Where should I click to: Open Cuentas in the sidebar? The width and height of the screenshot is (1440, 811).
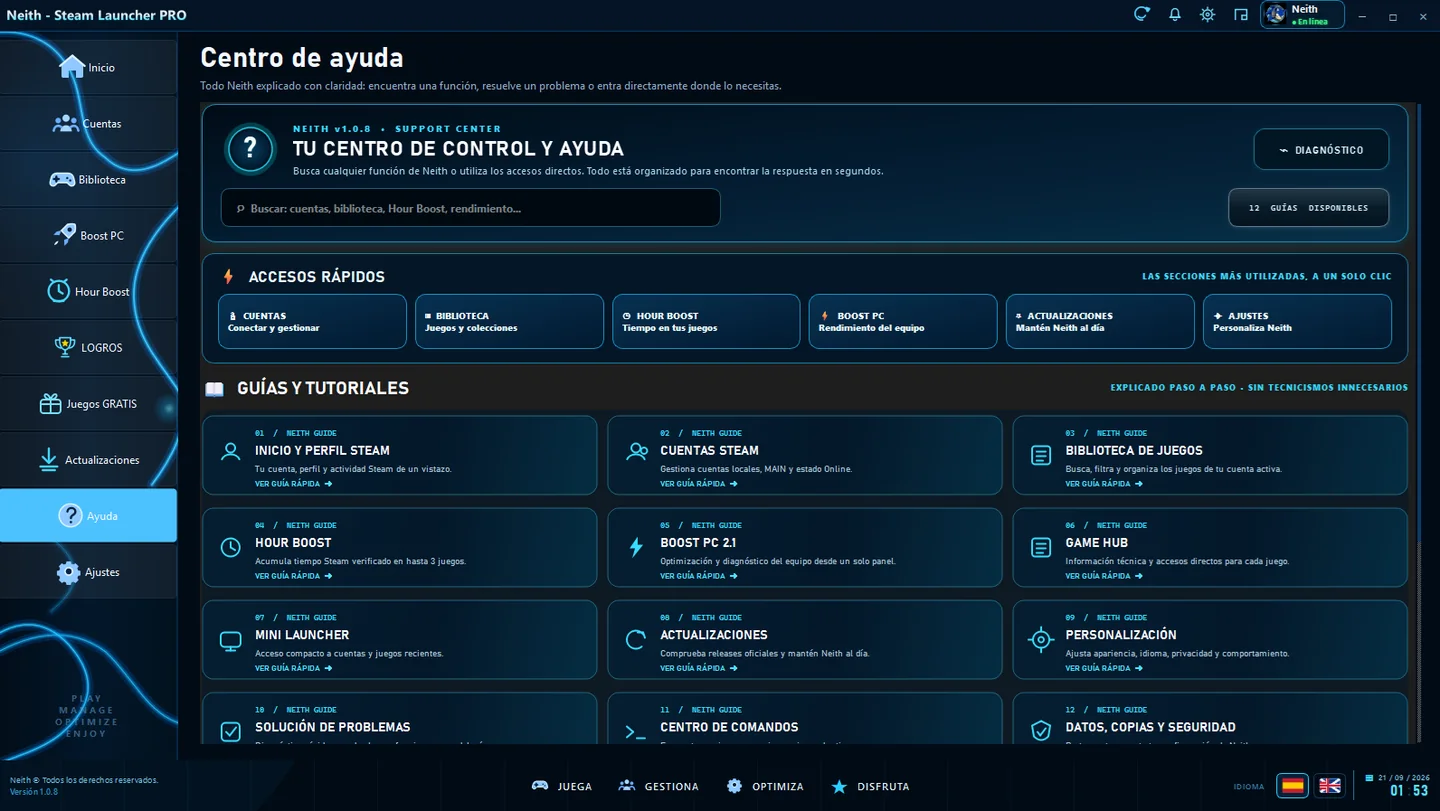[x=89, y=123]
